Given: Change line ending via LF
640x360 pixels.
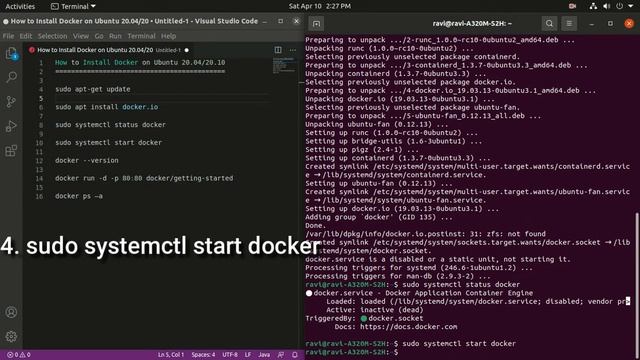Looking at the screenshot, I should click(x=248, y=355).
